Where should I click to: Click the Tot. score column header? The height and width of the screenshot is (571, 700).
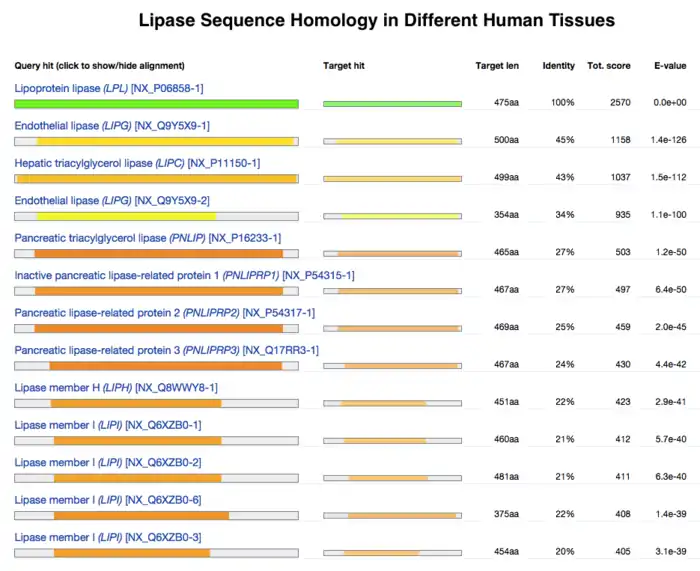pyautogui.click(x=609, y=66)
